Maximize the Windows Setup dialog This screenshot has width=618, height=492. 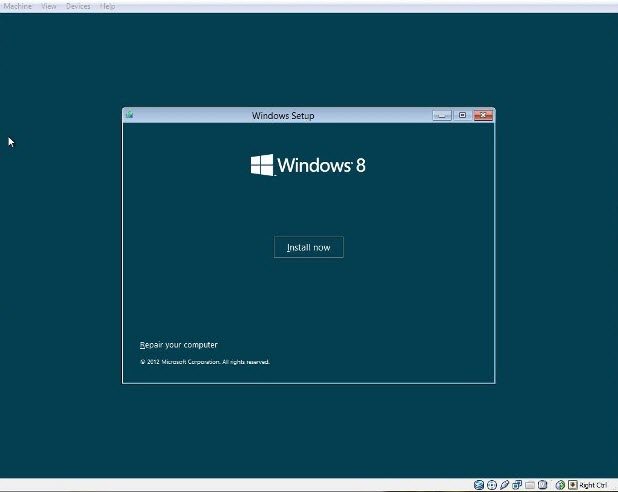[x=462, y=115]
